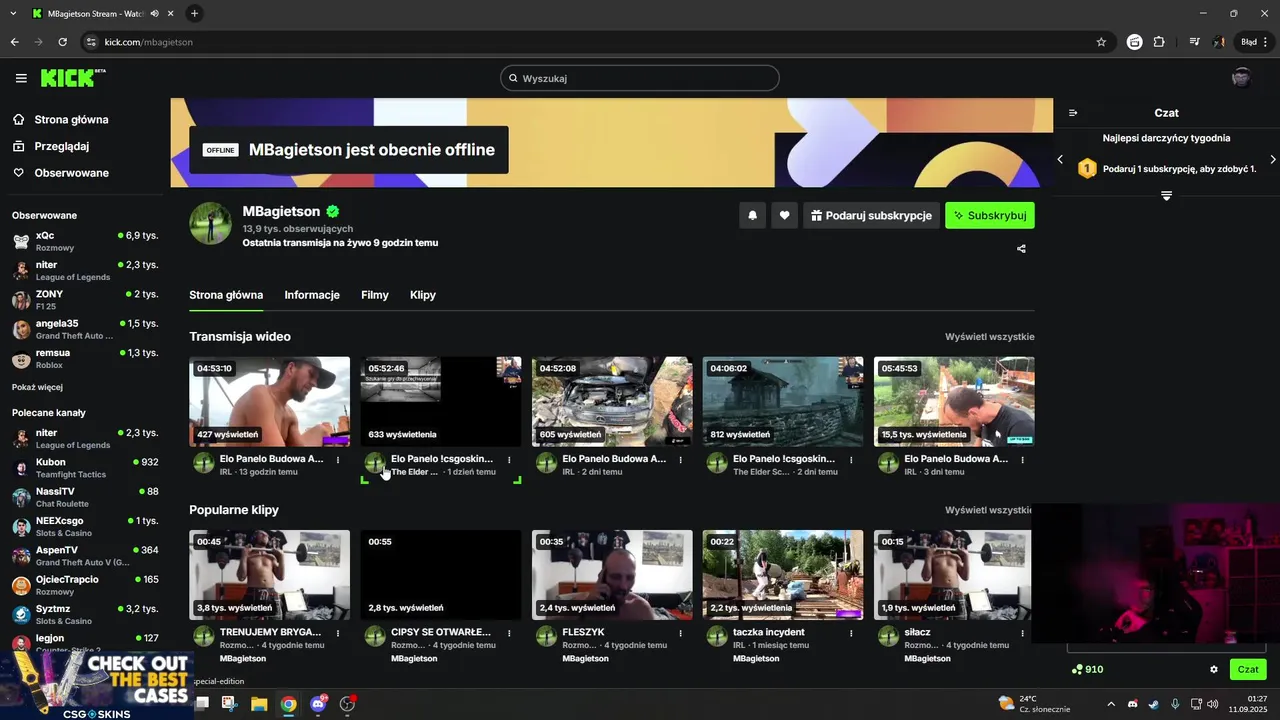View site information for kick.com
1280x720 pixels.
[91, 42]
